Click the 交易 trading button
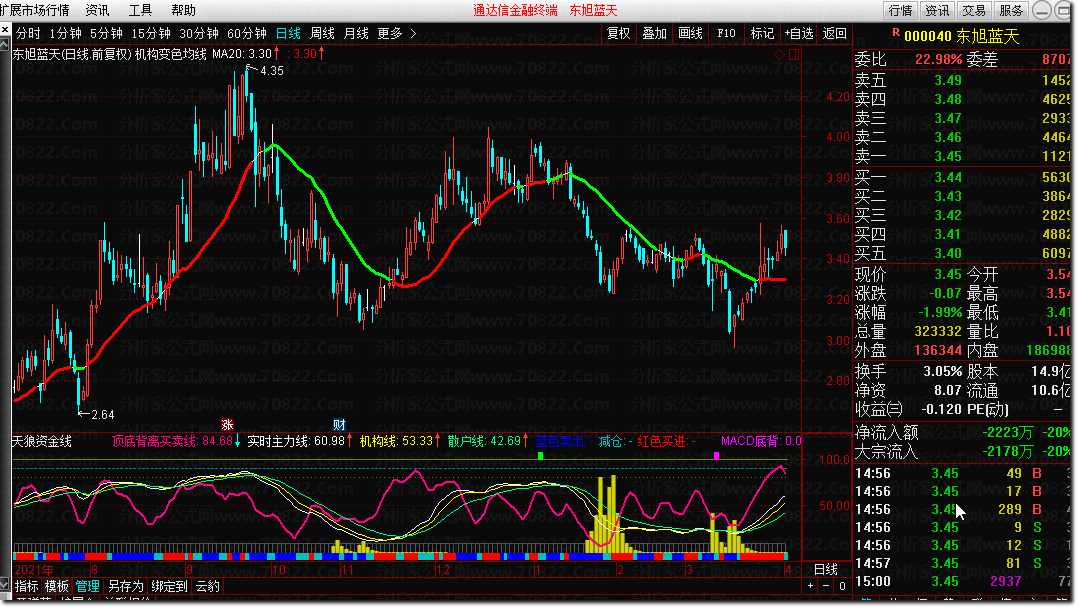This screenshot has width=1079, height=608. [x=974, y=10]
